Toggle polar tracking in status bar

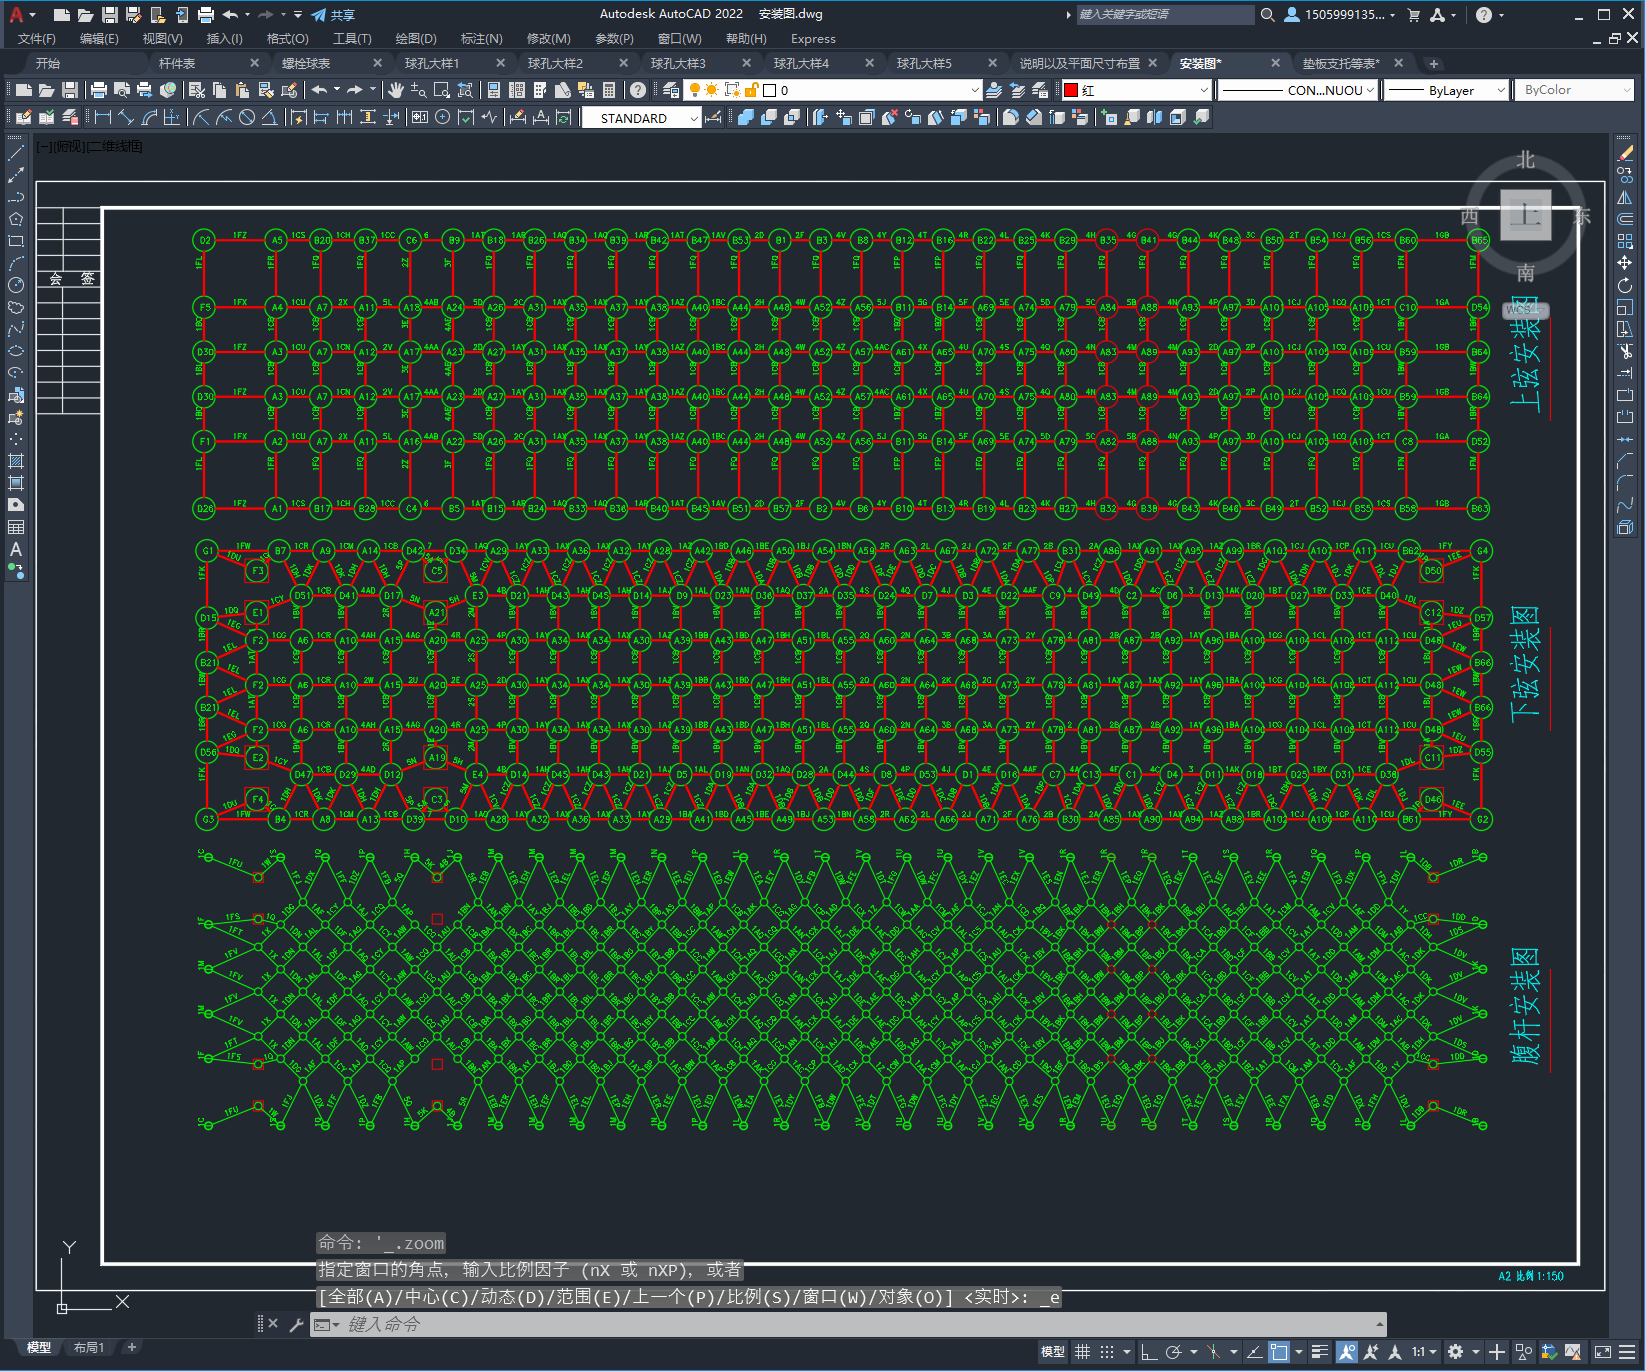coord(1174,1352)
